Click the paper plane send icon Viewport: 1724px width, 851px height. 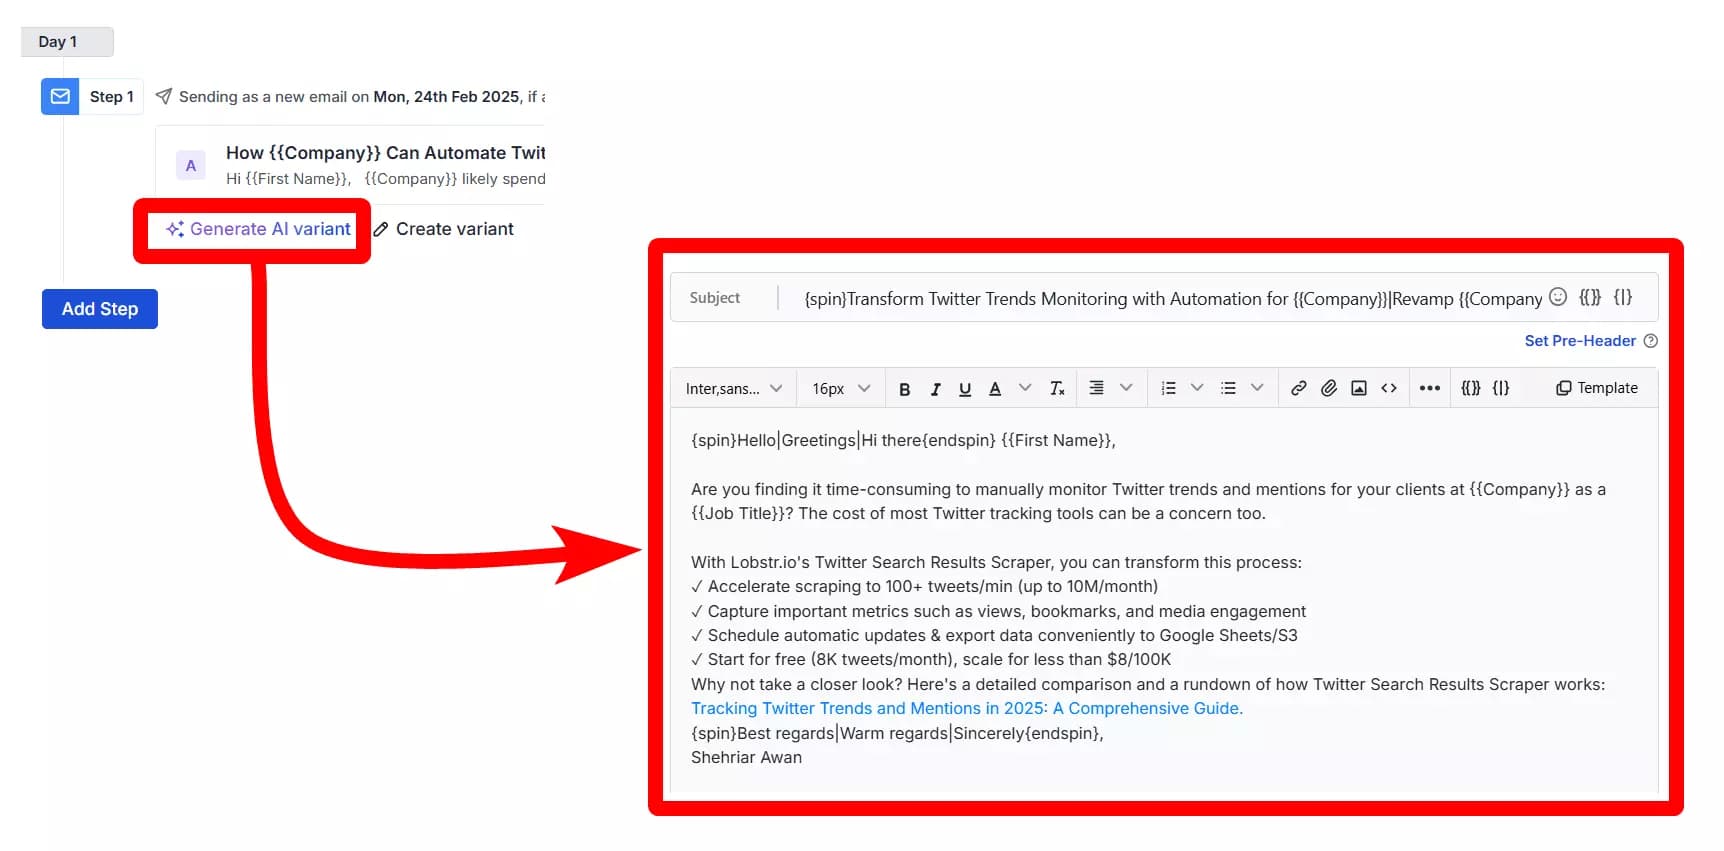point(164,96)
